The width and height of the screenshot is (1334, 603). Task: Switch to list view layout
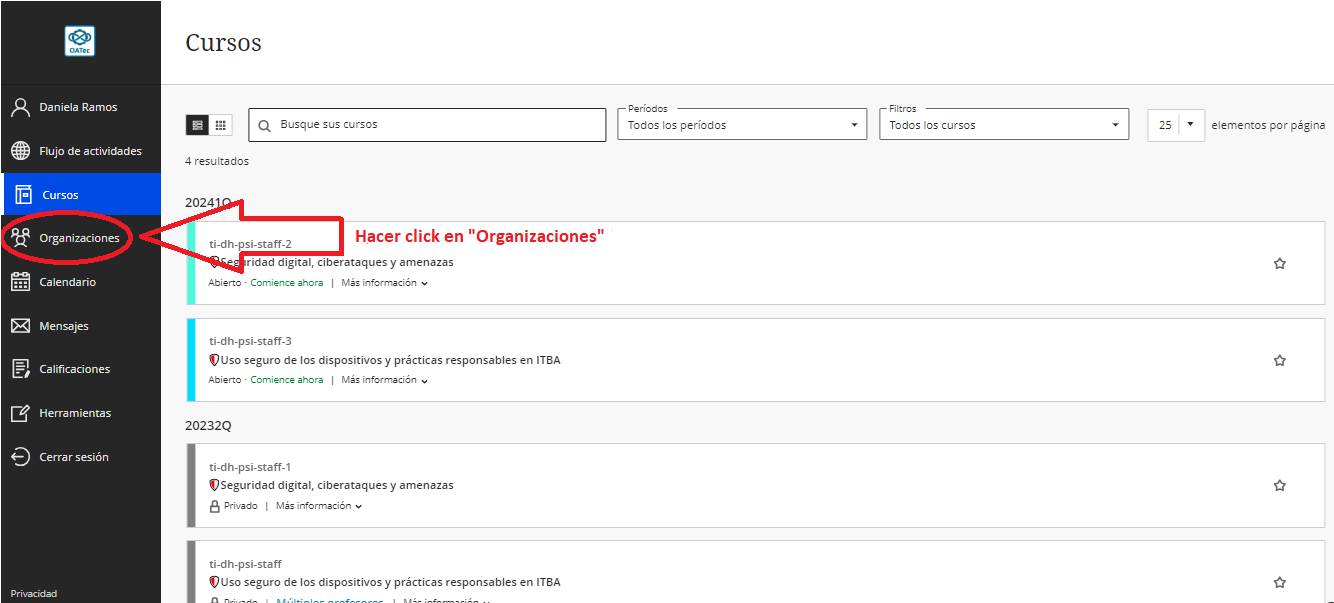pyautogui.click(x=197, y=125)
